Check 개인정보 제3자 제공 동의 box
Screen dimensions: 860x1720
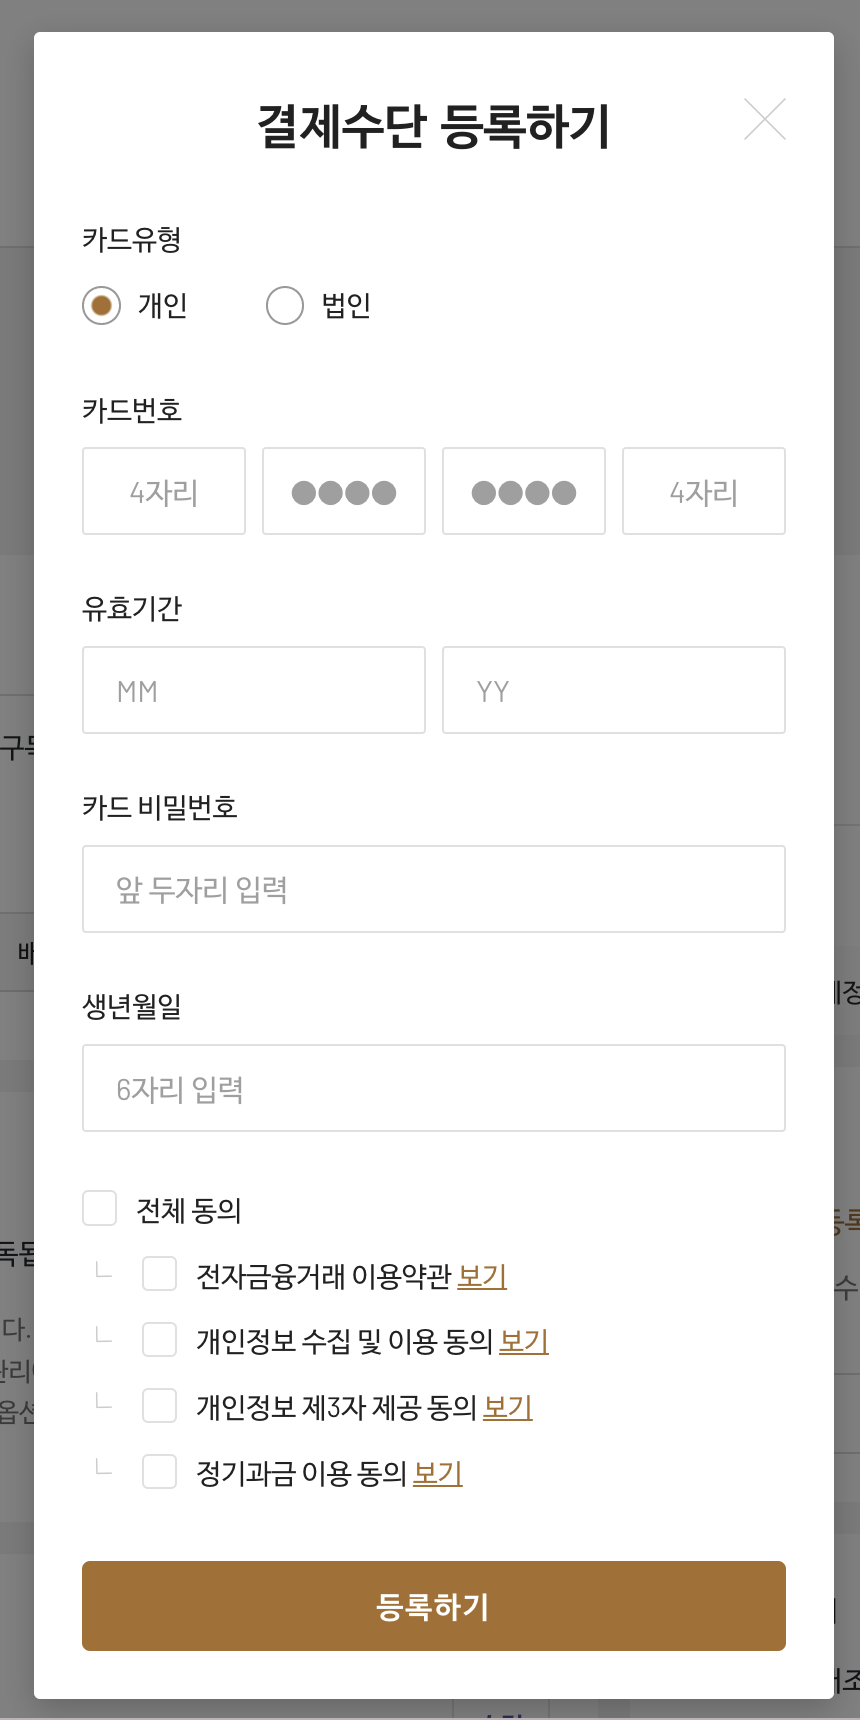tap(160, 1406)
